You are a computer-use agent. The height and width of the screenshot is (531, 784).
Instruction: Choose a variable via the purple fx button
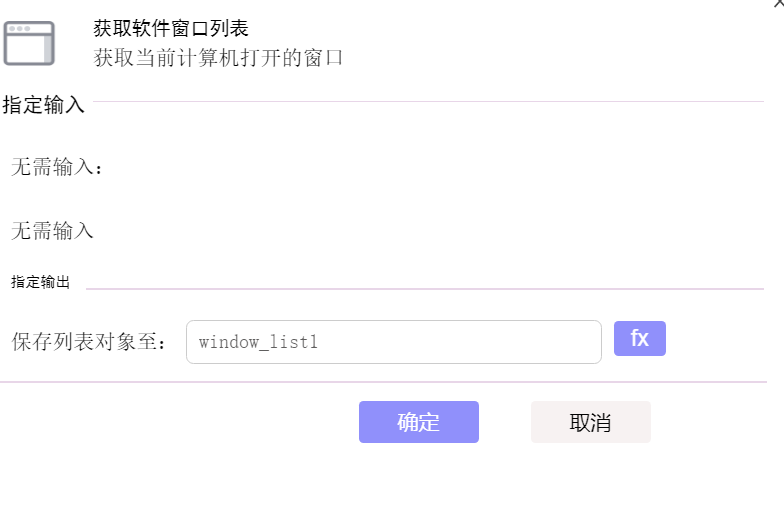coord(640,338)
